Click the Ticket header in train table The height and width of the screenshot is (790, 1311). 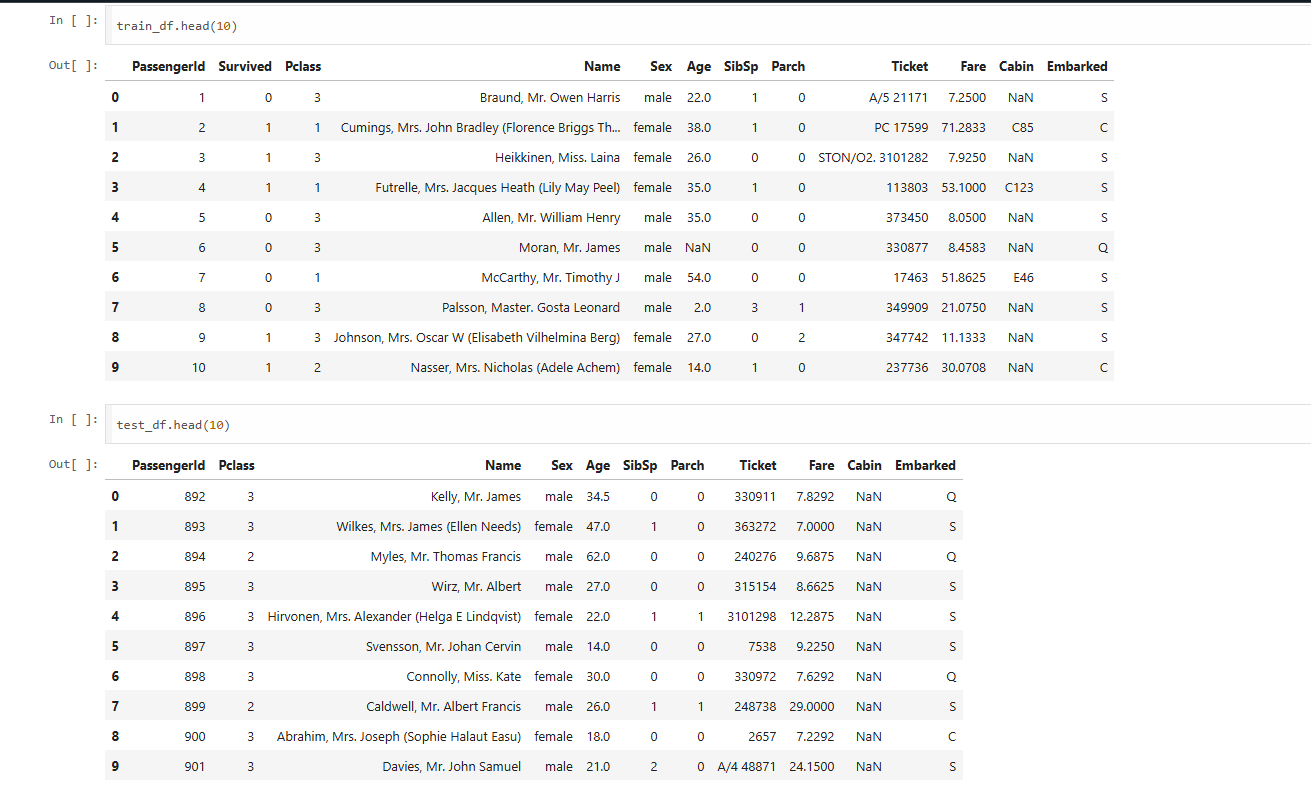pyautogui.click(x=910, y=67)
